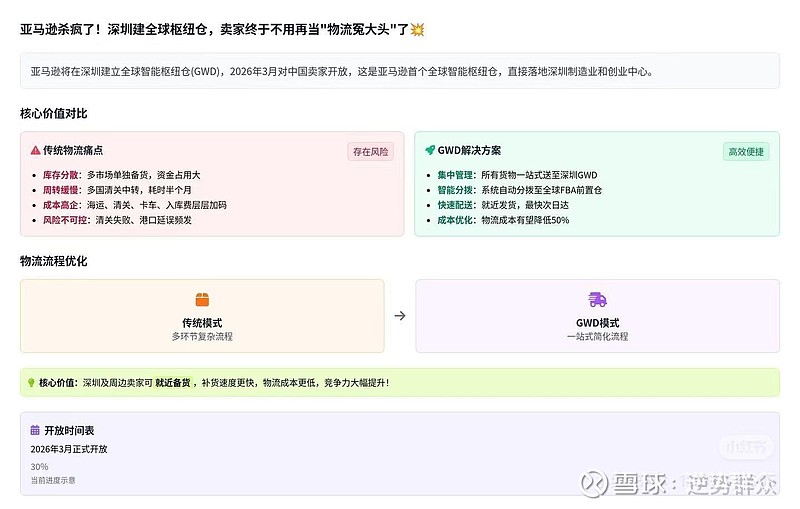The width and height of the screenshot is (800, 509).
Task: Click the 2026年3月正式开放 line
Action: [69, 449]
